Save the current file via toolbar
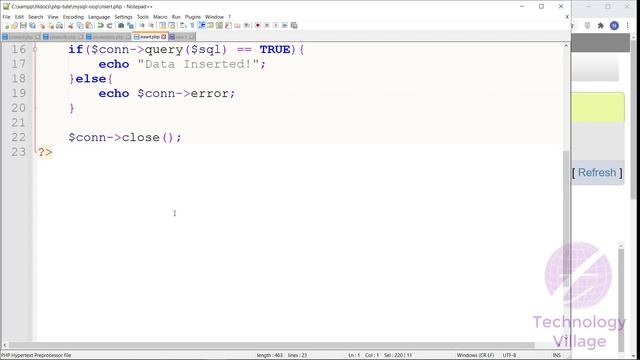 [x=23, y=25]
